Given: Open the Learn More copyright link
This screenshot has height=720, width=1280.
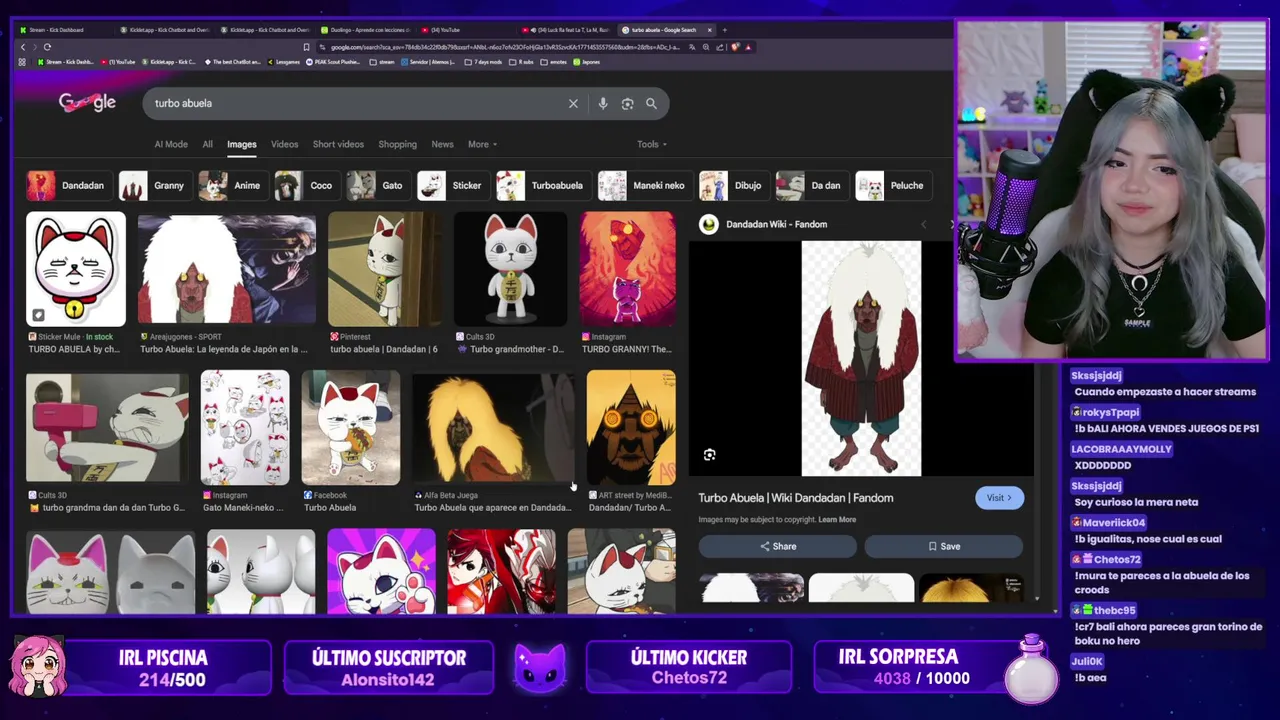Looking at the screenshot, I should tap(837, 520).
